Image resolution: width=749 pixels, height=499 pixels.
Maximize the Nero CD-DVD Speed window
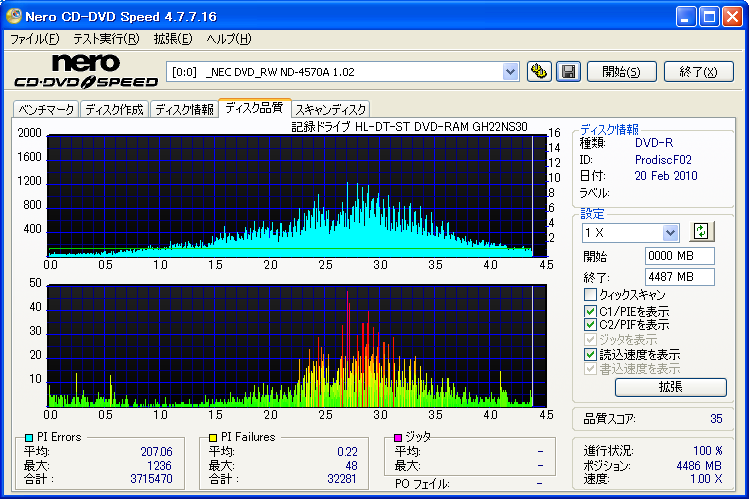[709, 17]
